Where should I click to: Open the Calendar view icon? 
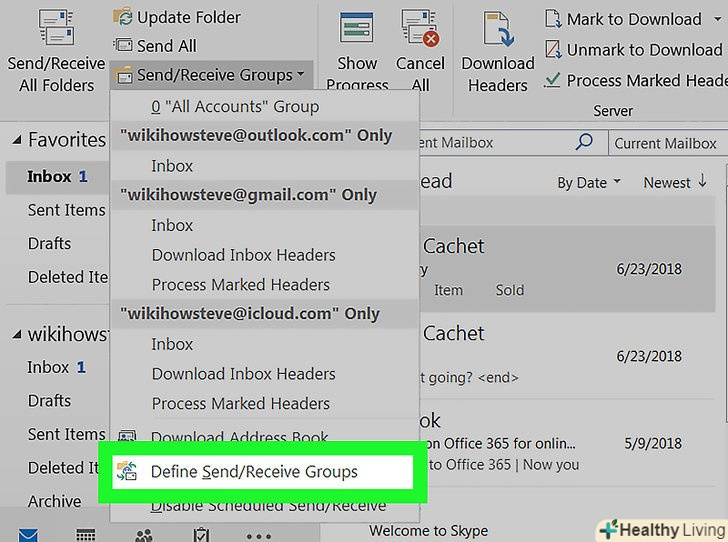tap(86, 535)
